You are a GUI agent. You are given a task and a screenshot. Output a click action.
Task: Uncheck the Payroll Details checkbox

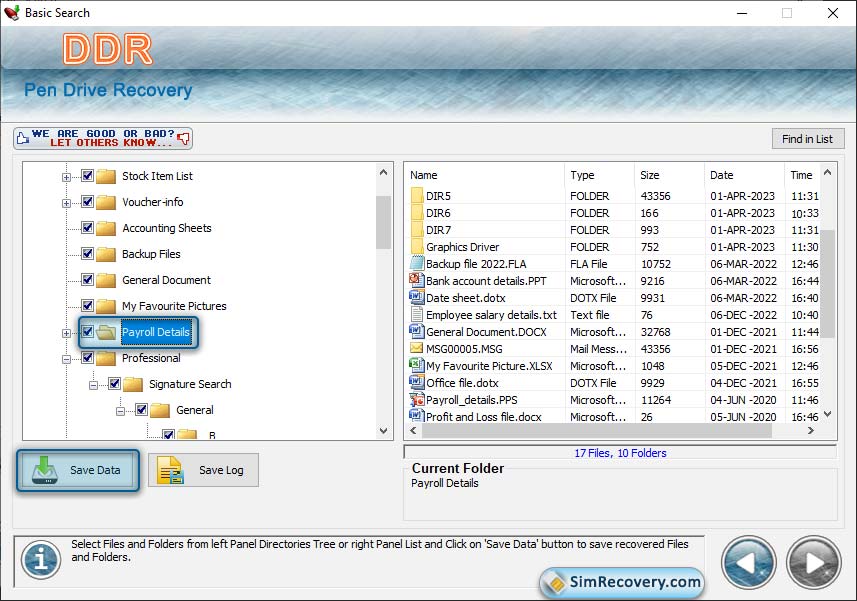click(x=87, y=332)
